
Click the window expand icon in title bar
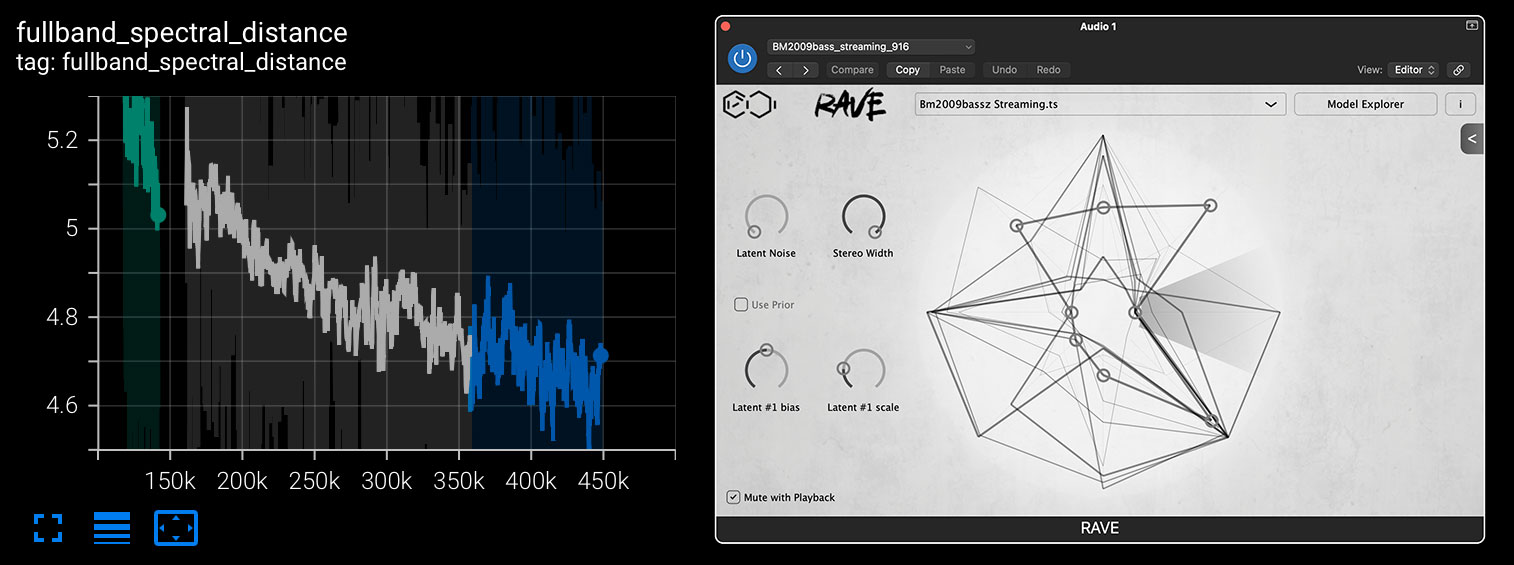coord(1472,25)
